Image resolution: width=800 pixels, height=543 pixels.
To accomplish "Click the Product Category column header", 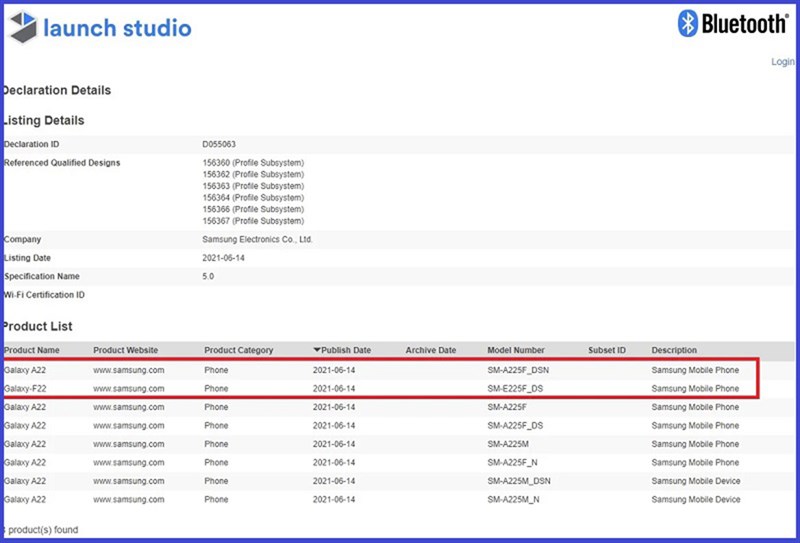I will tap(239, 351).
